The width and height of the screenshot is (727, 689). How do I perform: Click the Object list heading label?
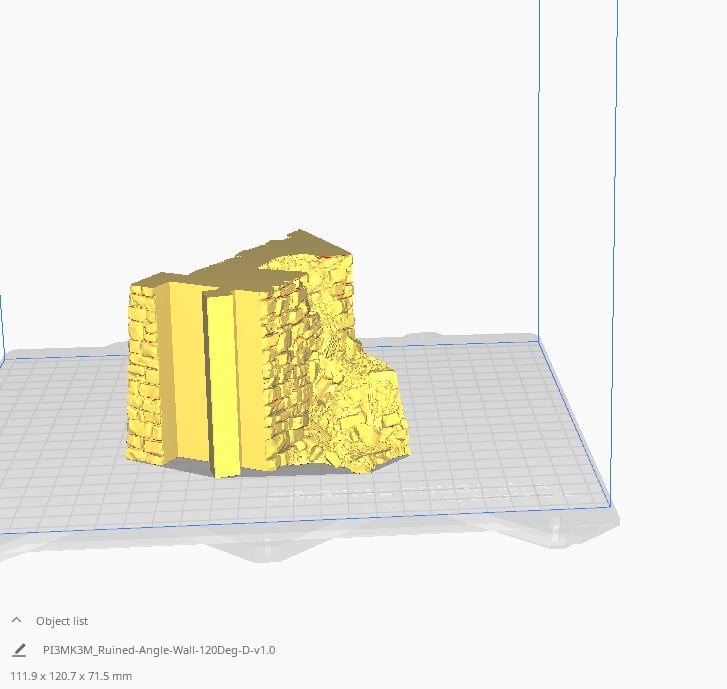pyautogui.click(x=62, y=621)
